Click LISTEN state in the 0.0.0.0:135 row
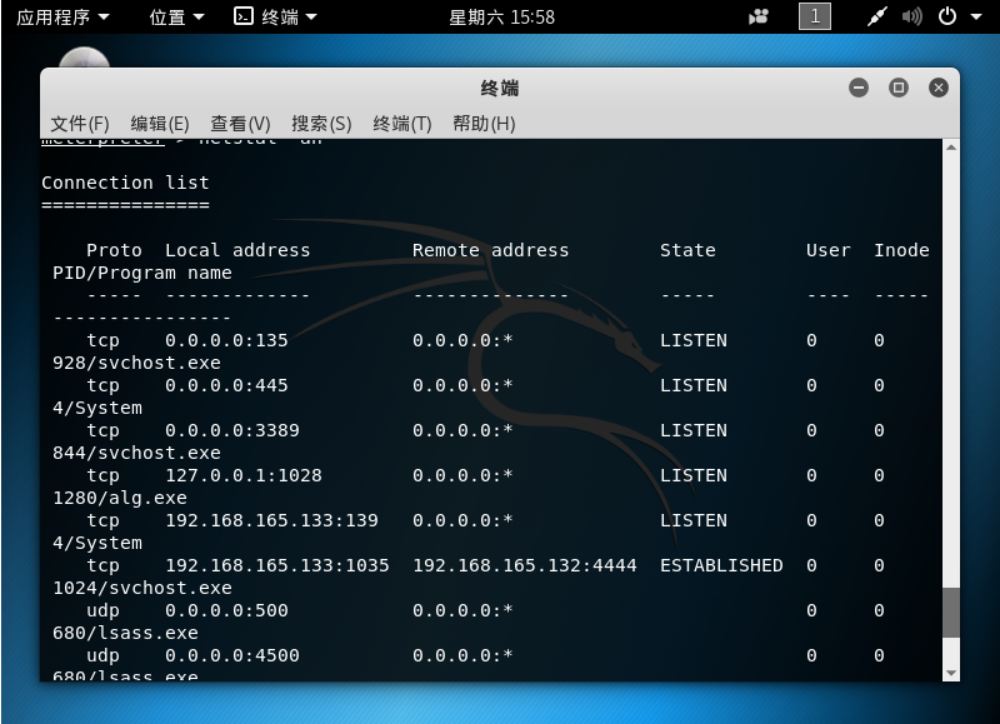Image resolution: width=1000 pixels, height=724 pixels. click(x=693, y=340)
